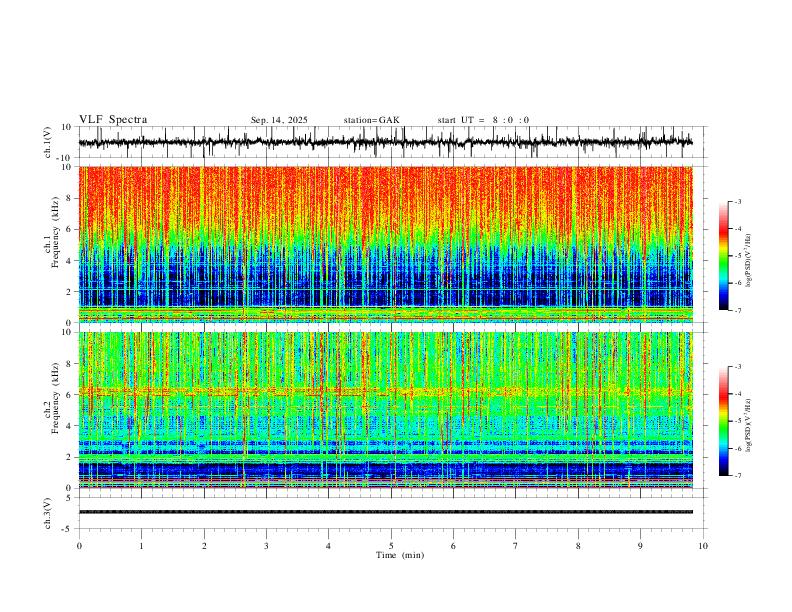This screenshot has height=612, width=792.
Task: Click the "-7" tick on ch.2 colorbar
Action: tap(737, 476)
